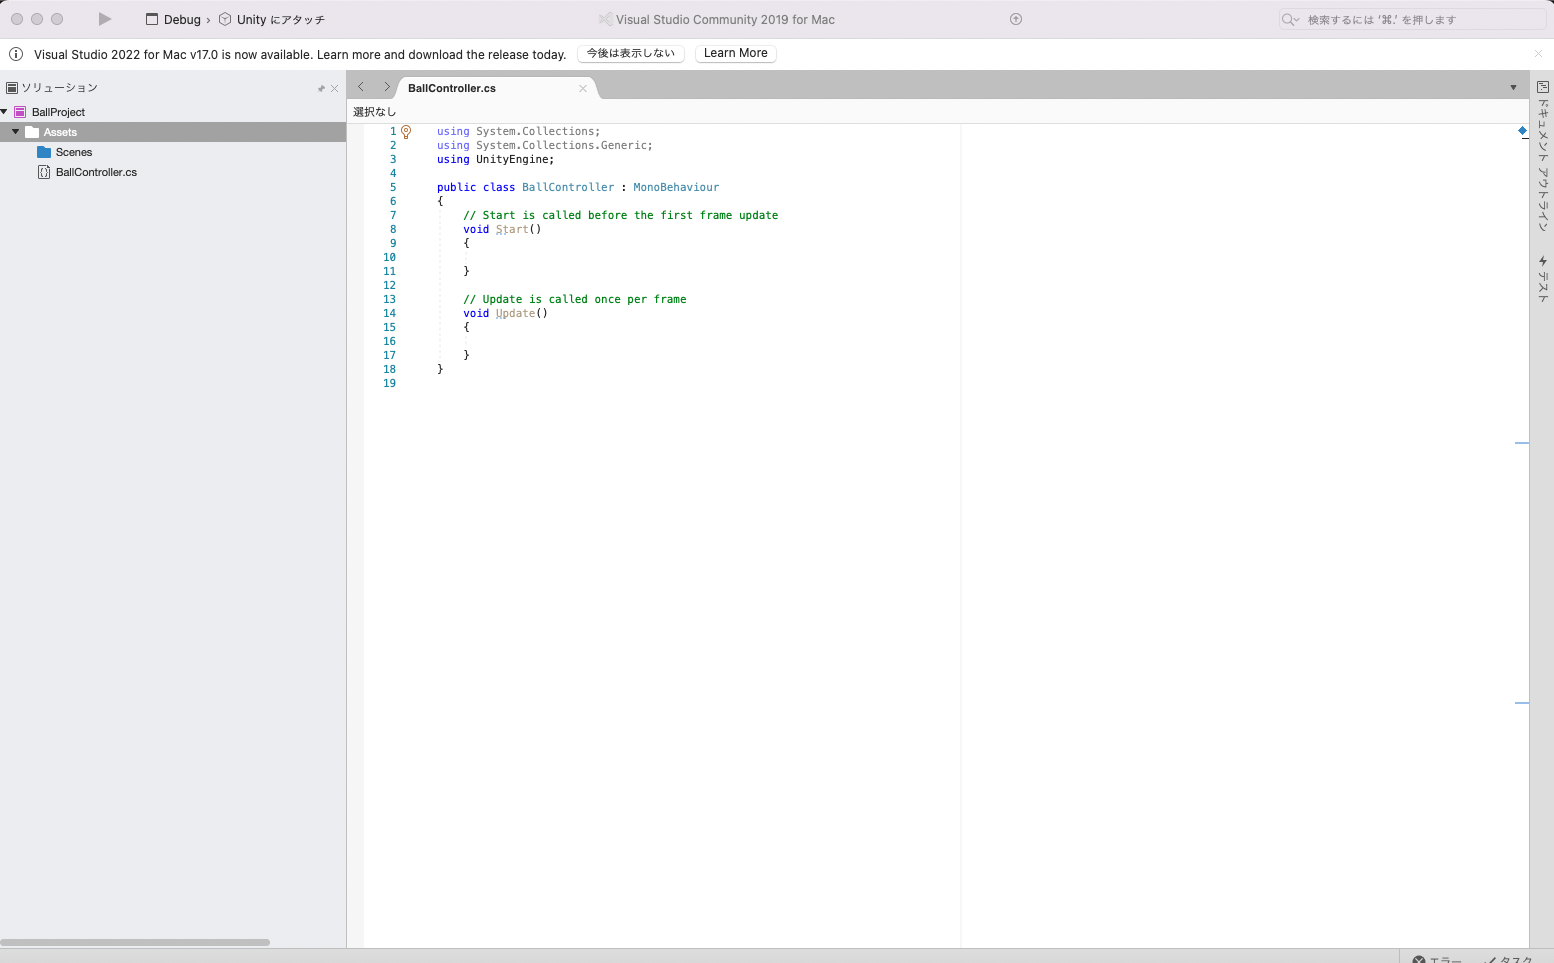
Task: Open the テスト side pad
Action: click(1542, 279)
